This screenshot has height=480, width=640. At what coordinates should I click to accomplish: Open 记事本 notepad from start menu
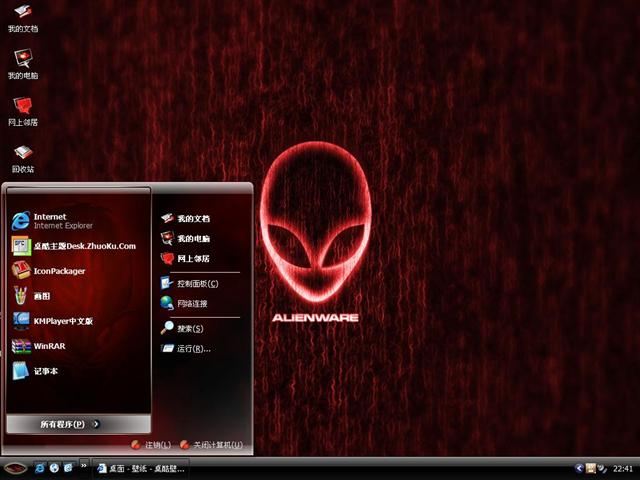pos(78,371)
